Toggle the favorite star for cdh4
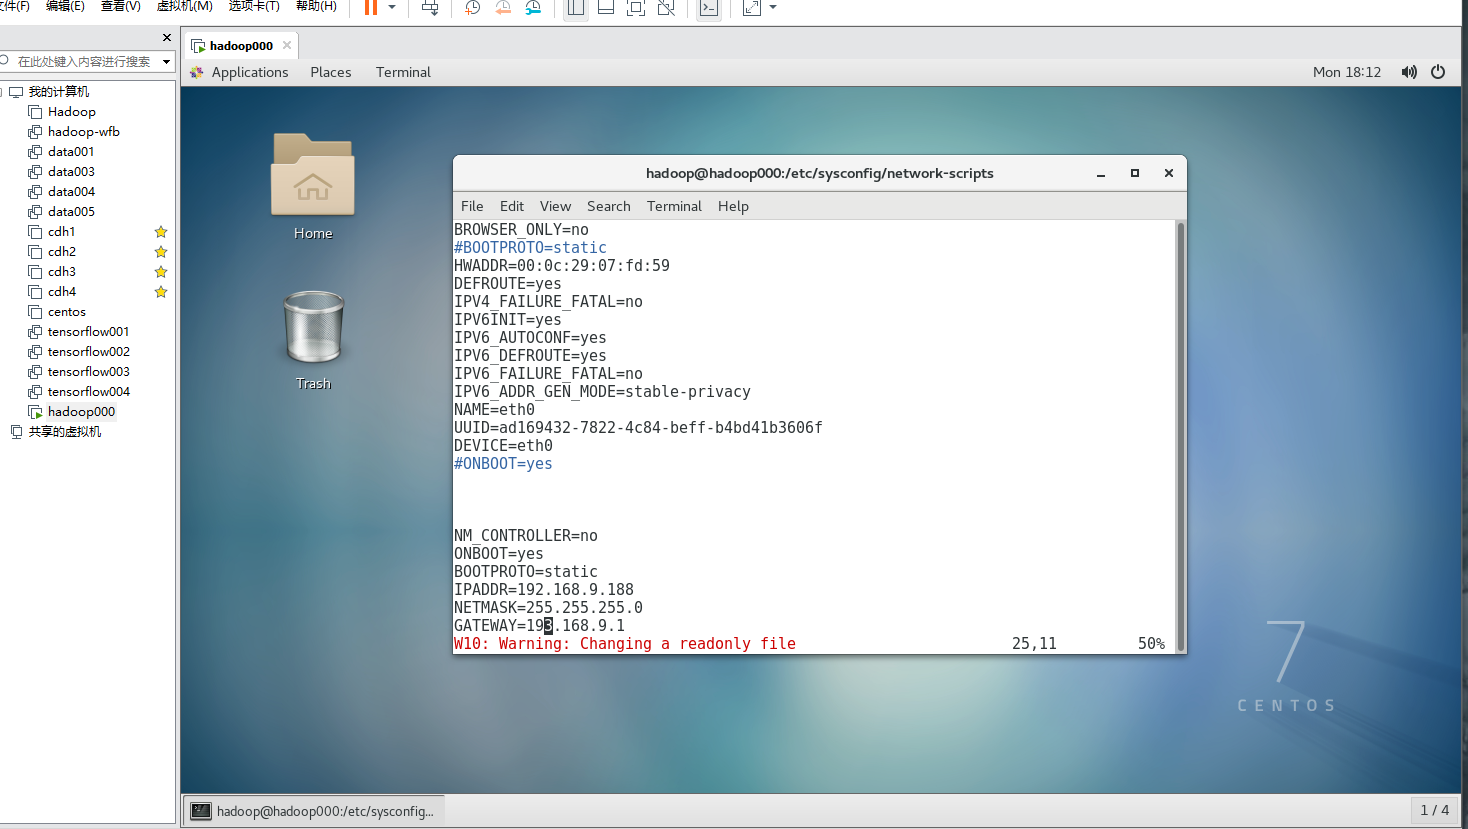 click(x=161, y=292)
